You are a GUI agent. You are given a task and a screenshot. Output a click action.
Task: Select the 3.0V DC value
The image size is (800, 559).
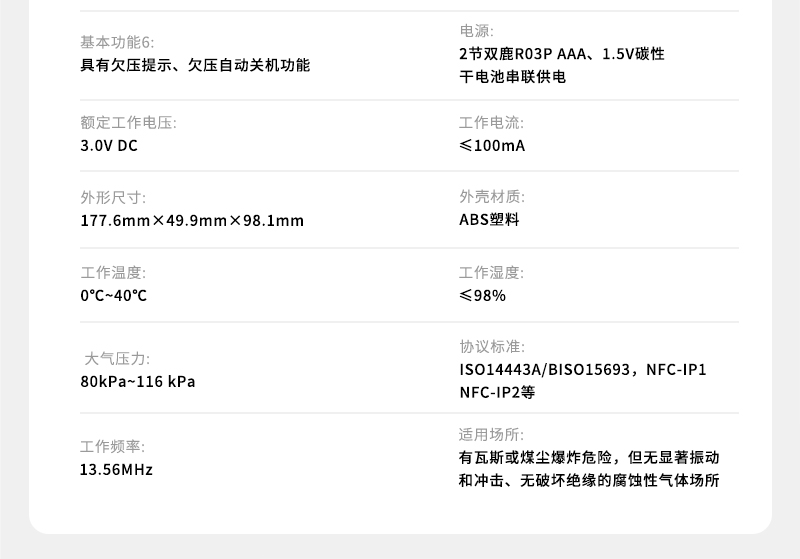[109, 146]
